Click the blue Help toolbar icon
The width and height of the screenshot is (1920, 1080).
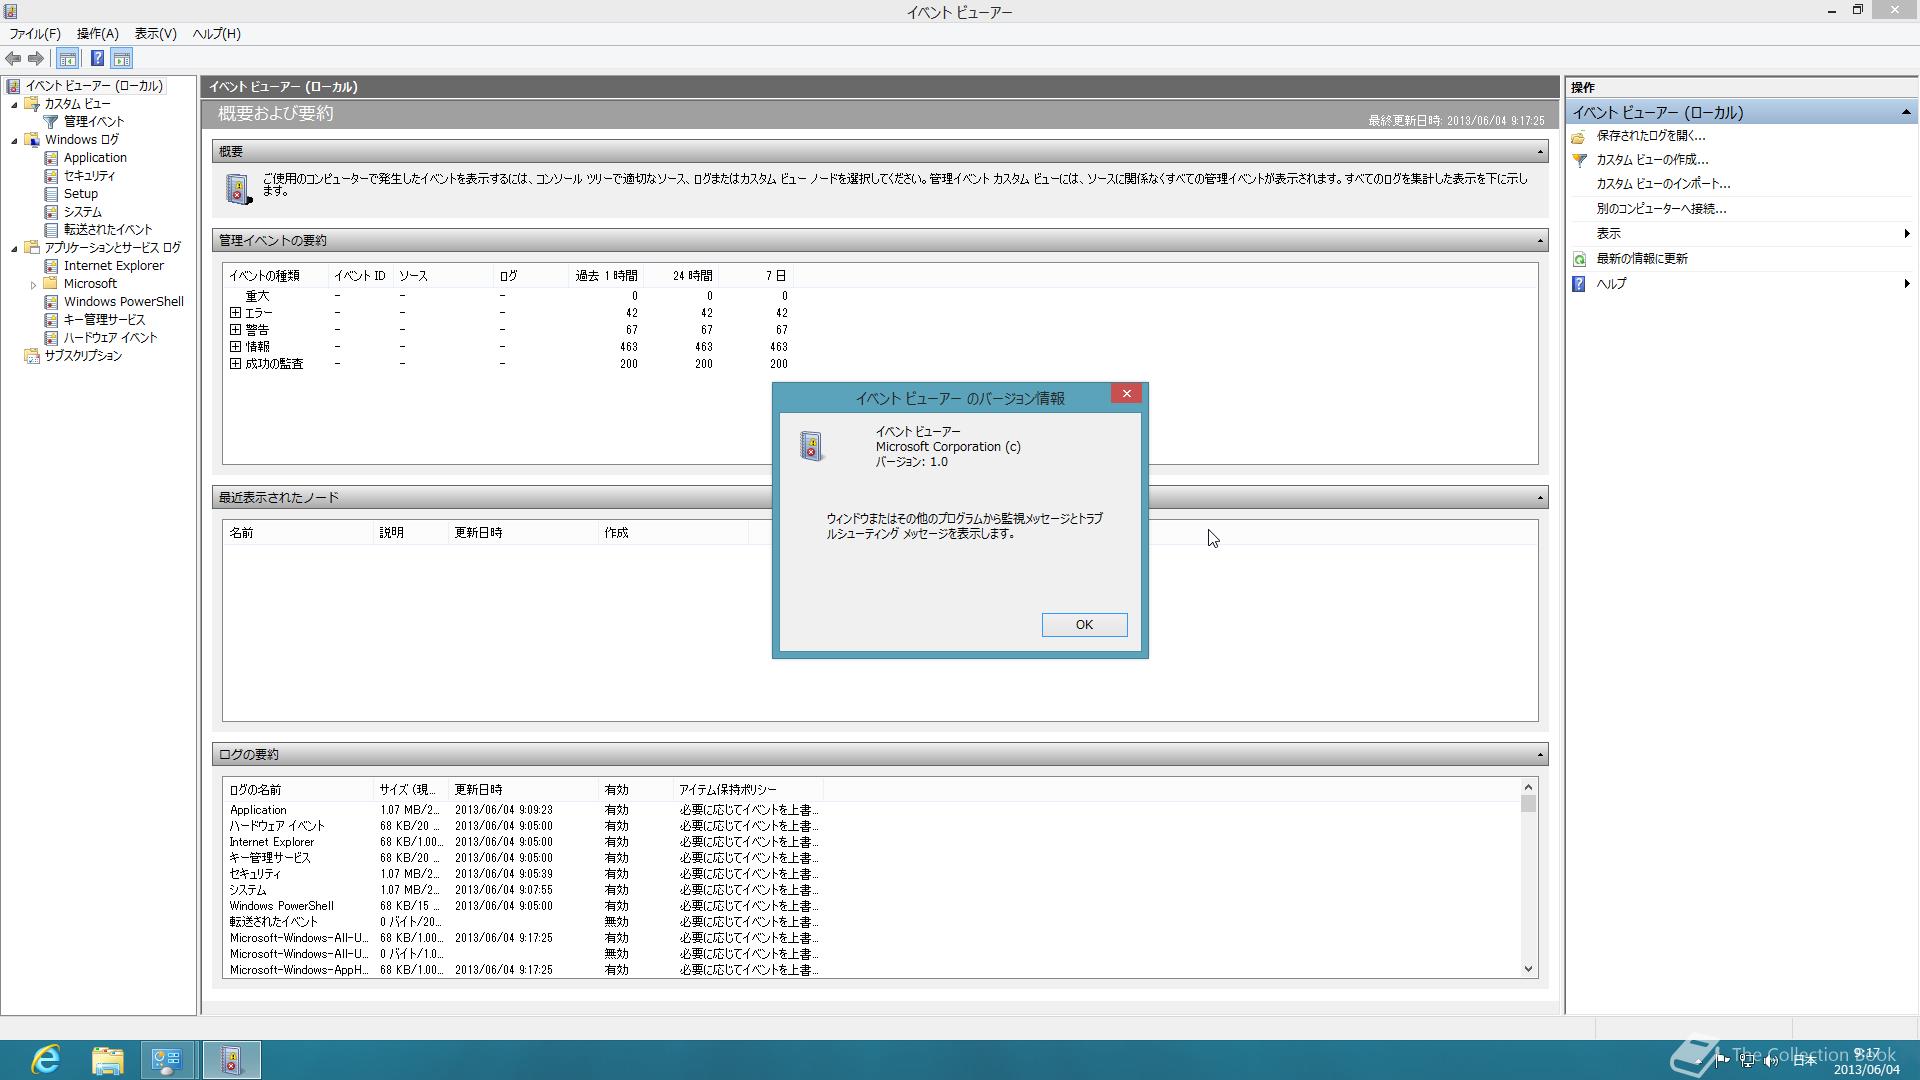pos(97,59)
